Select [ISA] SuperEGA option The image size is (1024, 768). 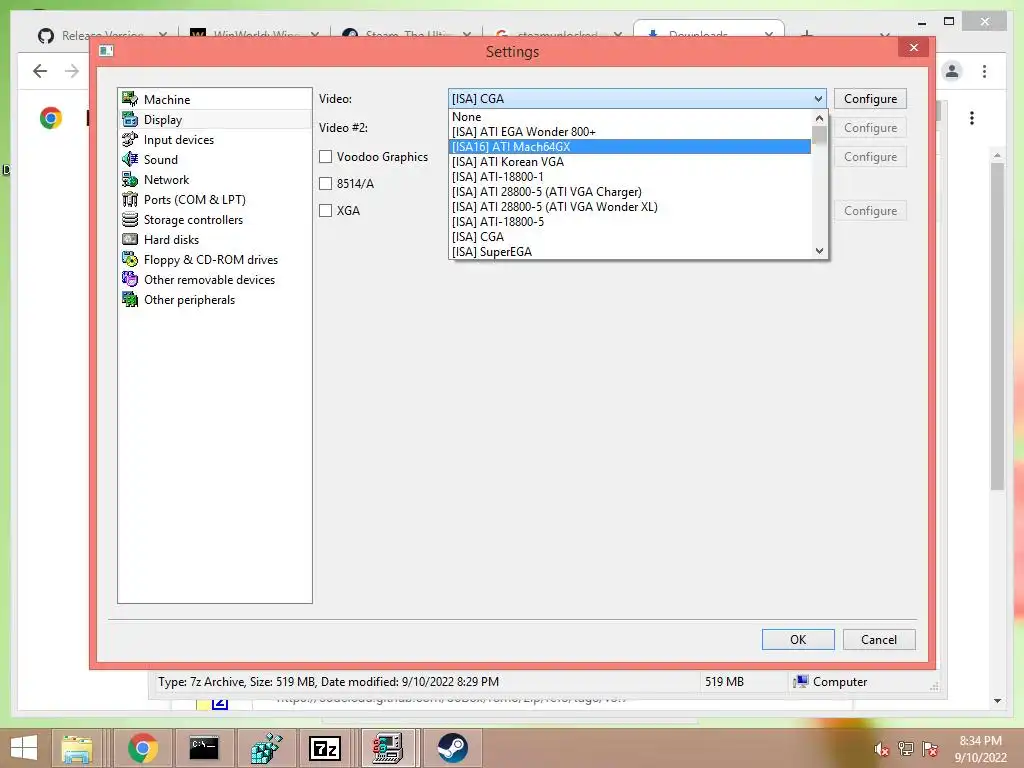point(630,252)
